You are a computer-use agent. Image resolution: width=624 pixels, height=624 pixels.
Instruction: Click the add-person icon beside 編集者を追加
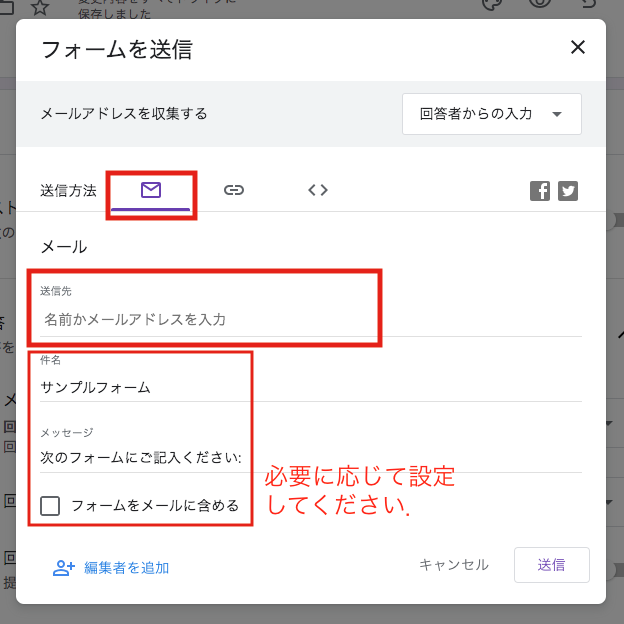click(64, 567)
